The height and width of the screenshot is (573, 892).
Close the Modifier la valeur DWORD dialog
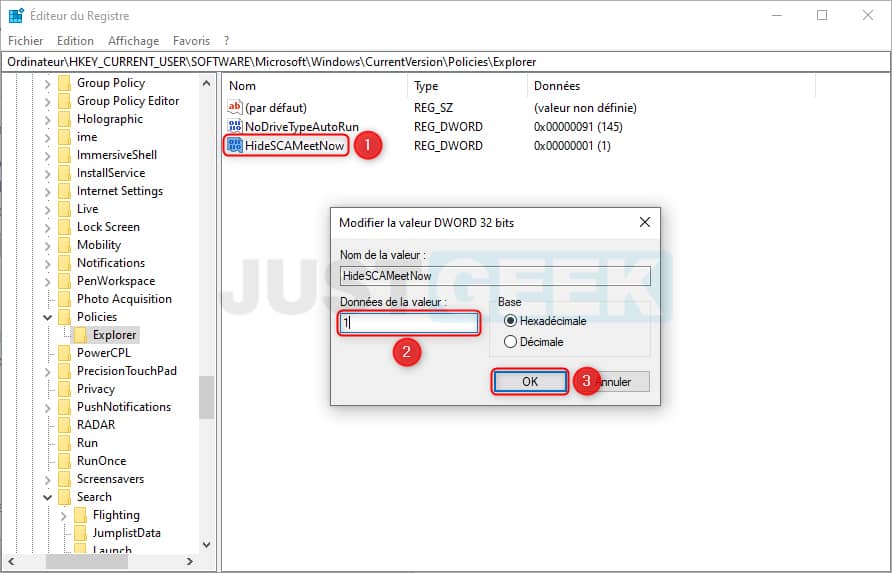click(645, 222)
